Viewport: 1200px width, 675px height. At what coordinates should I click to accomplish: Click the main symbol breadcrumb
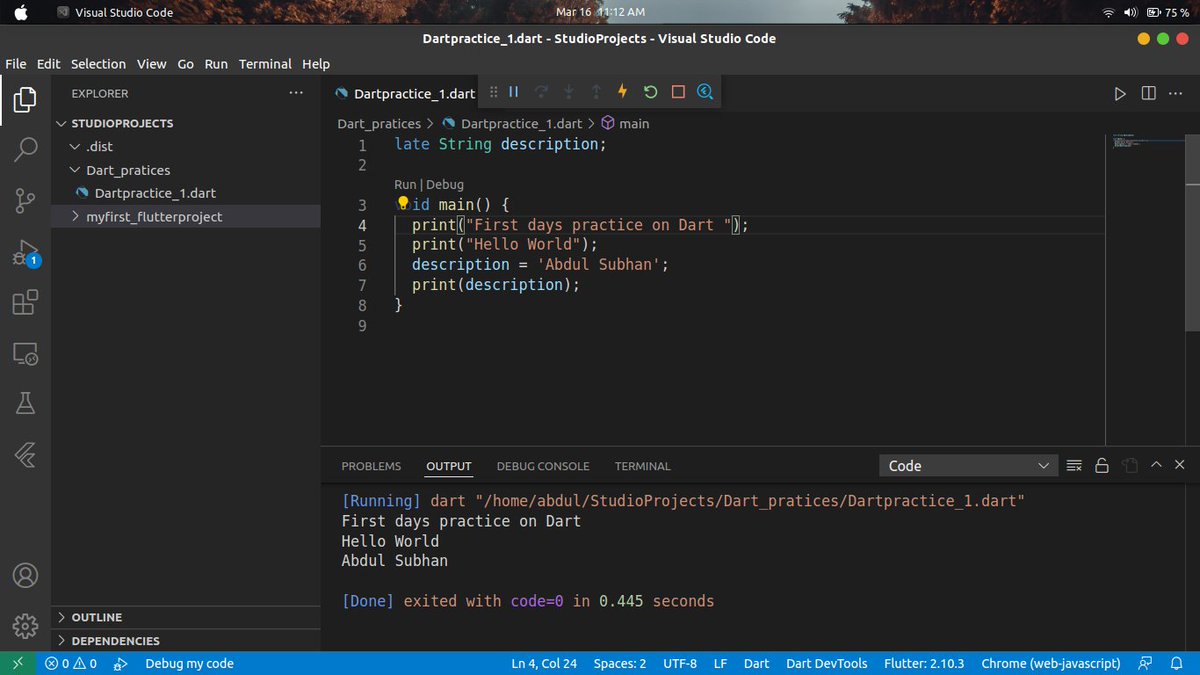(626, 124)
